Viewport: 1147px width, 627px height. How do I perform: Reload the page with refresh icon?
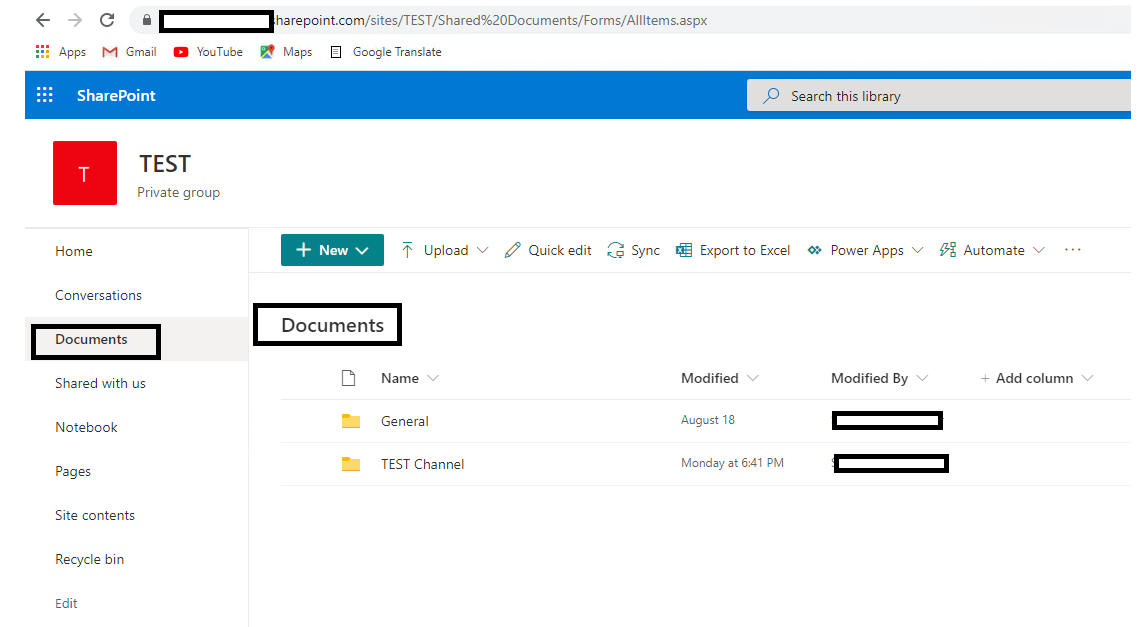point(107,20)
